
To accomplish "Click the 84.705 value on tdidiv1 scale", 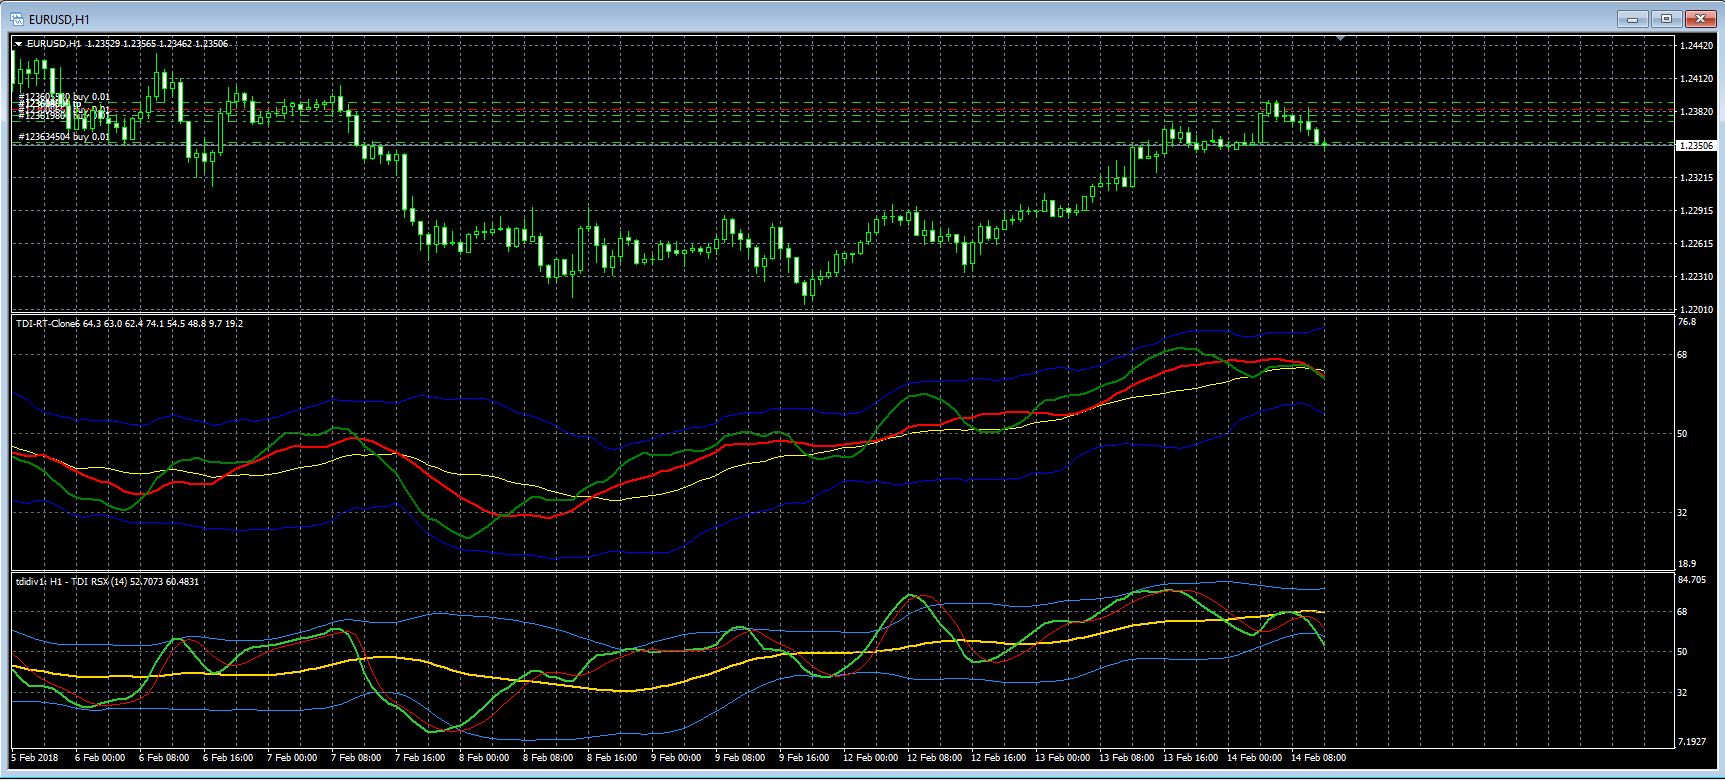I will click(1691, 580).
